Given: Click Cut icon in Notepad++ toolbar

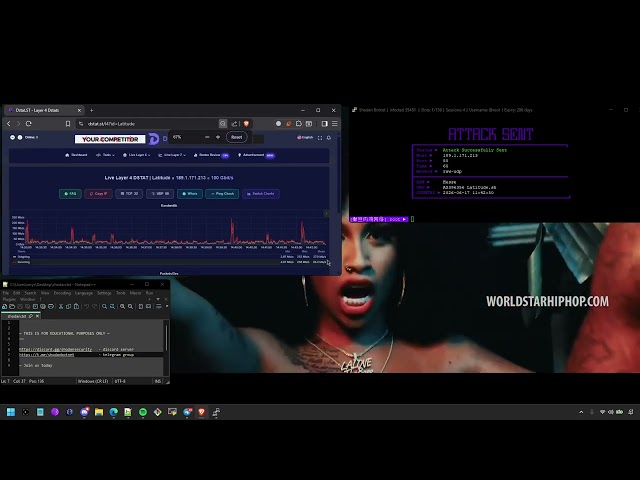Looking at the screenshot, I should (61, 307).
